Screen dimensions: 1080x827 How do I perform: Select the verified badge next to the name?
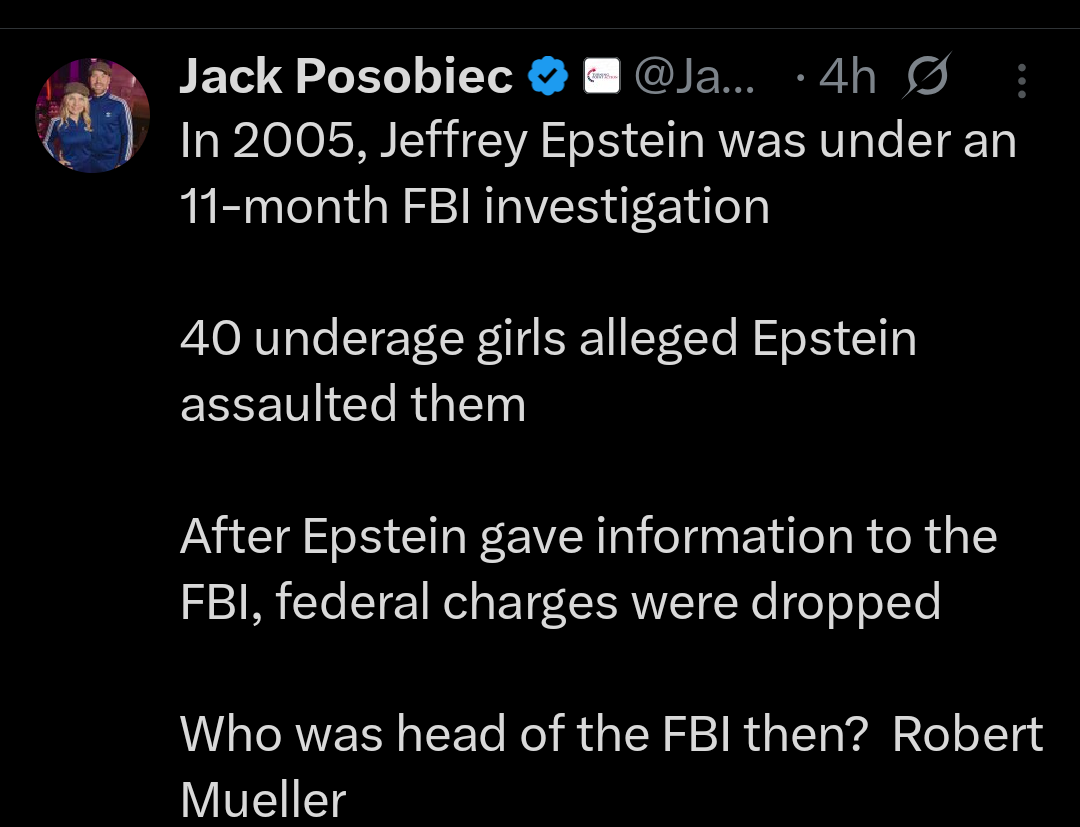point(547,74)
